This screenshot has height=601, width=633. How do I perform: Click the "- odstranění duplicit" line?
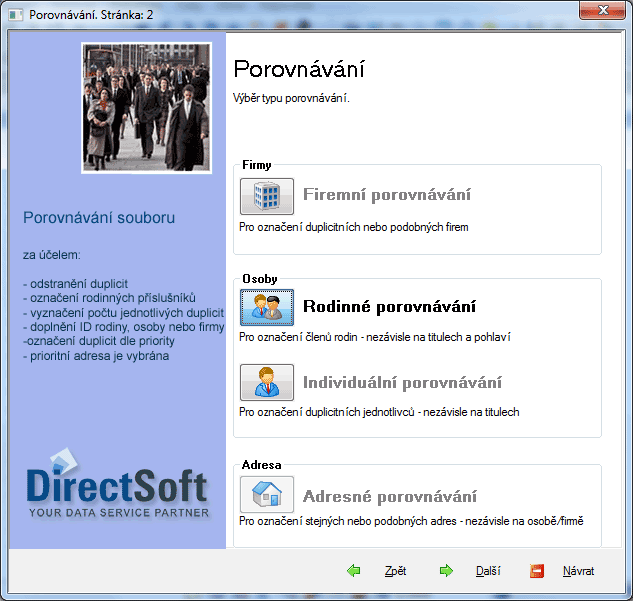click(x=75, y=284)
